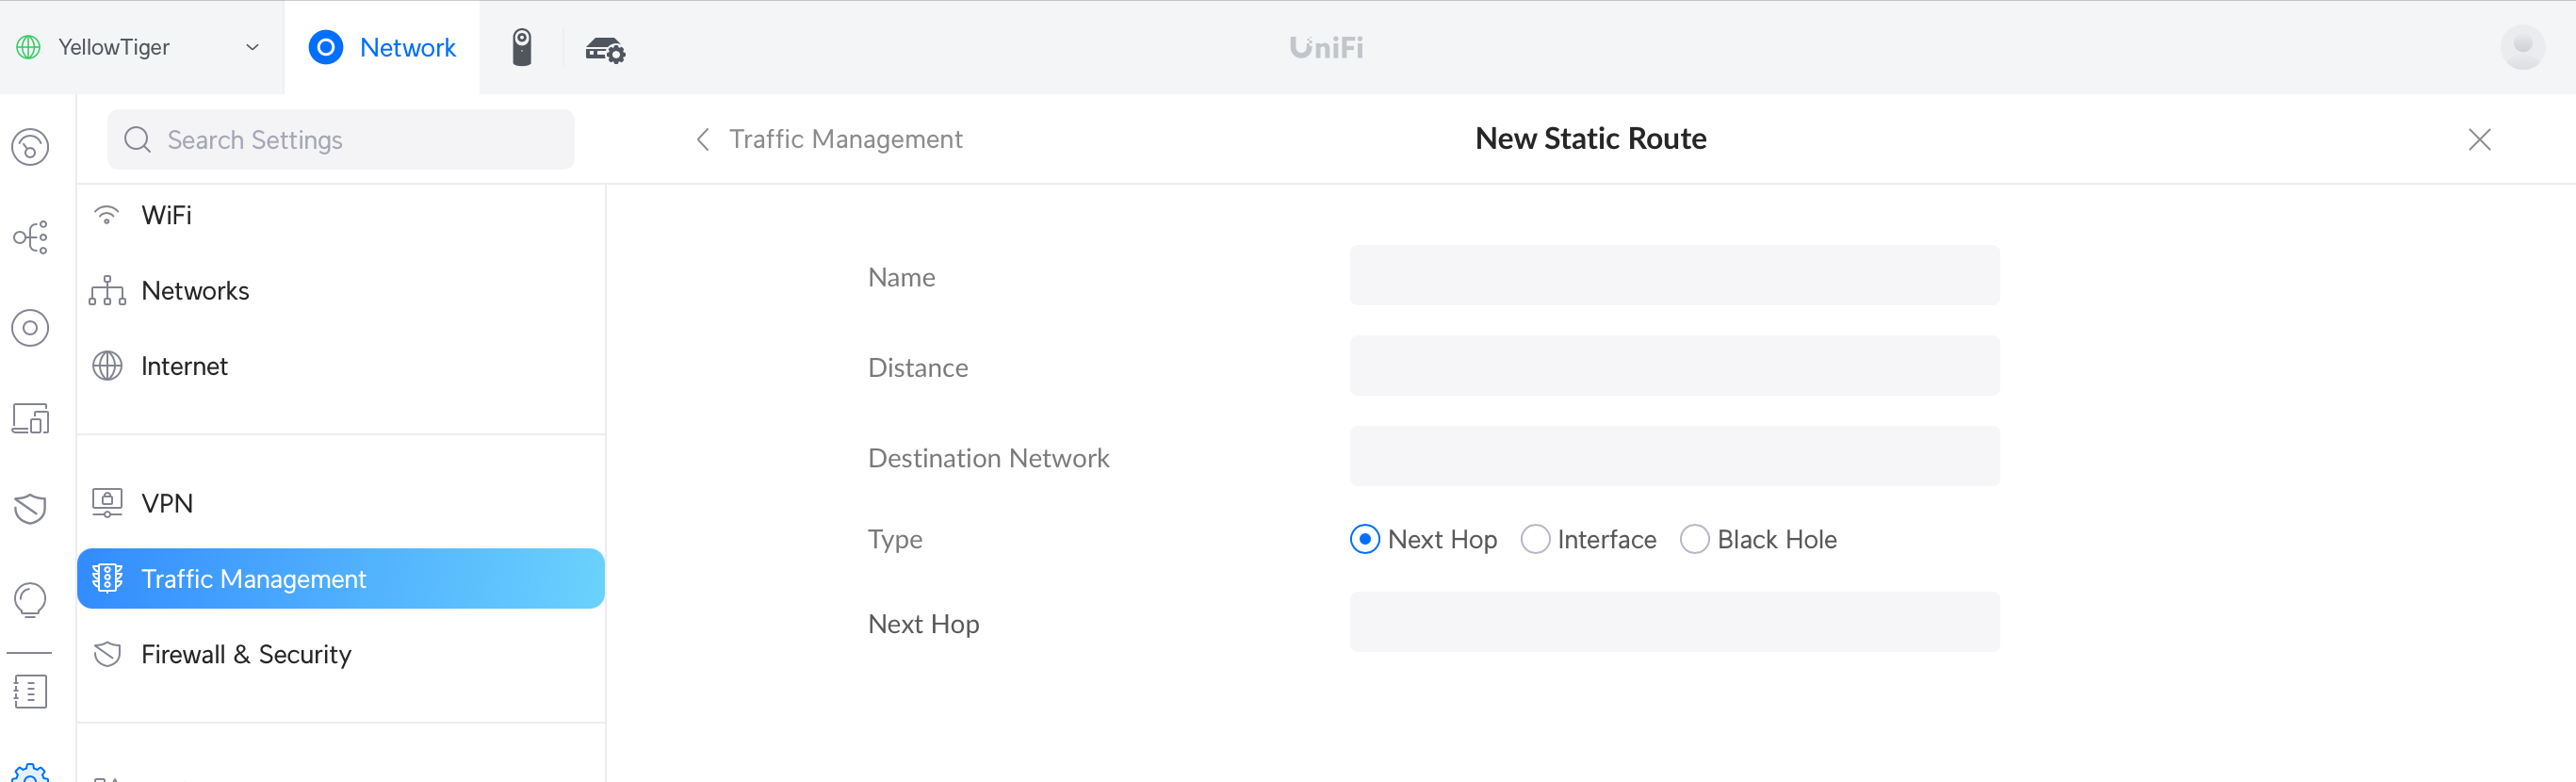This screenshot has width=2576, height=782.
Task: Open the Client Devices icon in left rail
Action: click(x=30, y=418)
